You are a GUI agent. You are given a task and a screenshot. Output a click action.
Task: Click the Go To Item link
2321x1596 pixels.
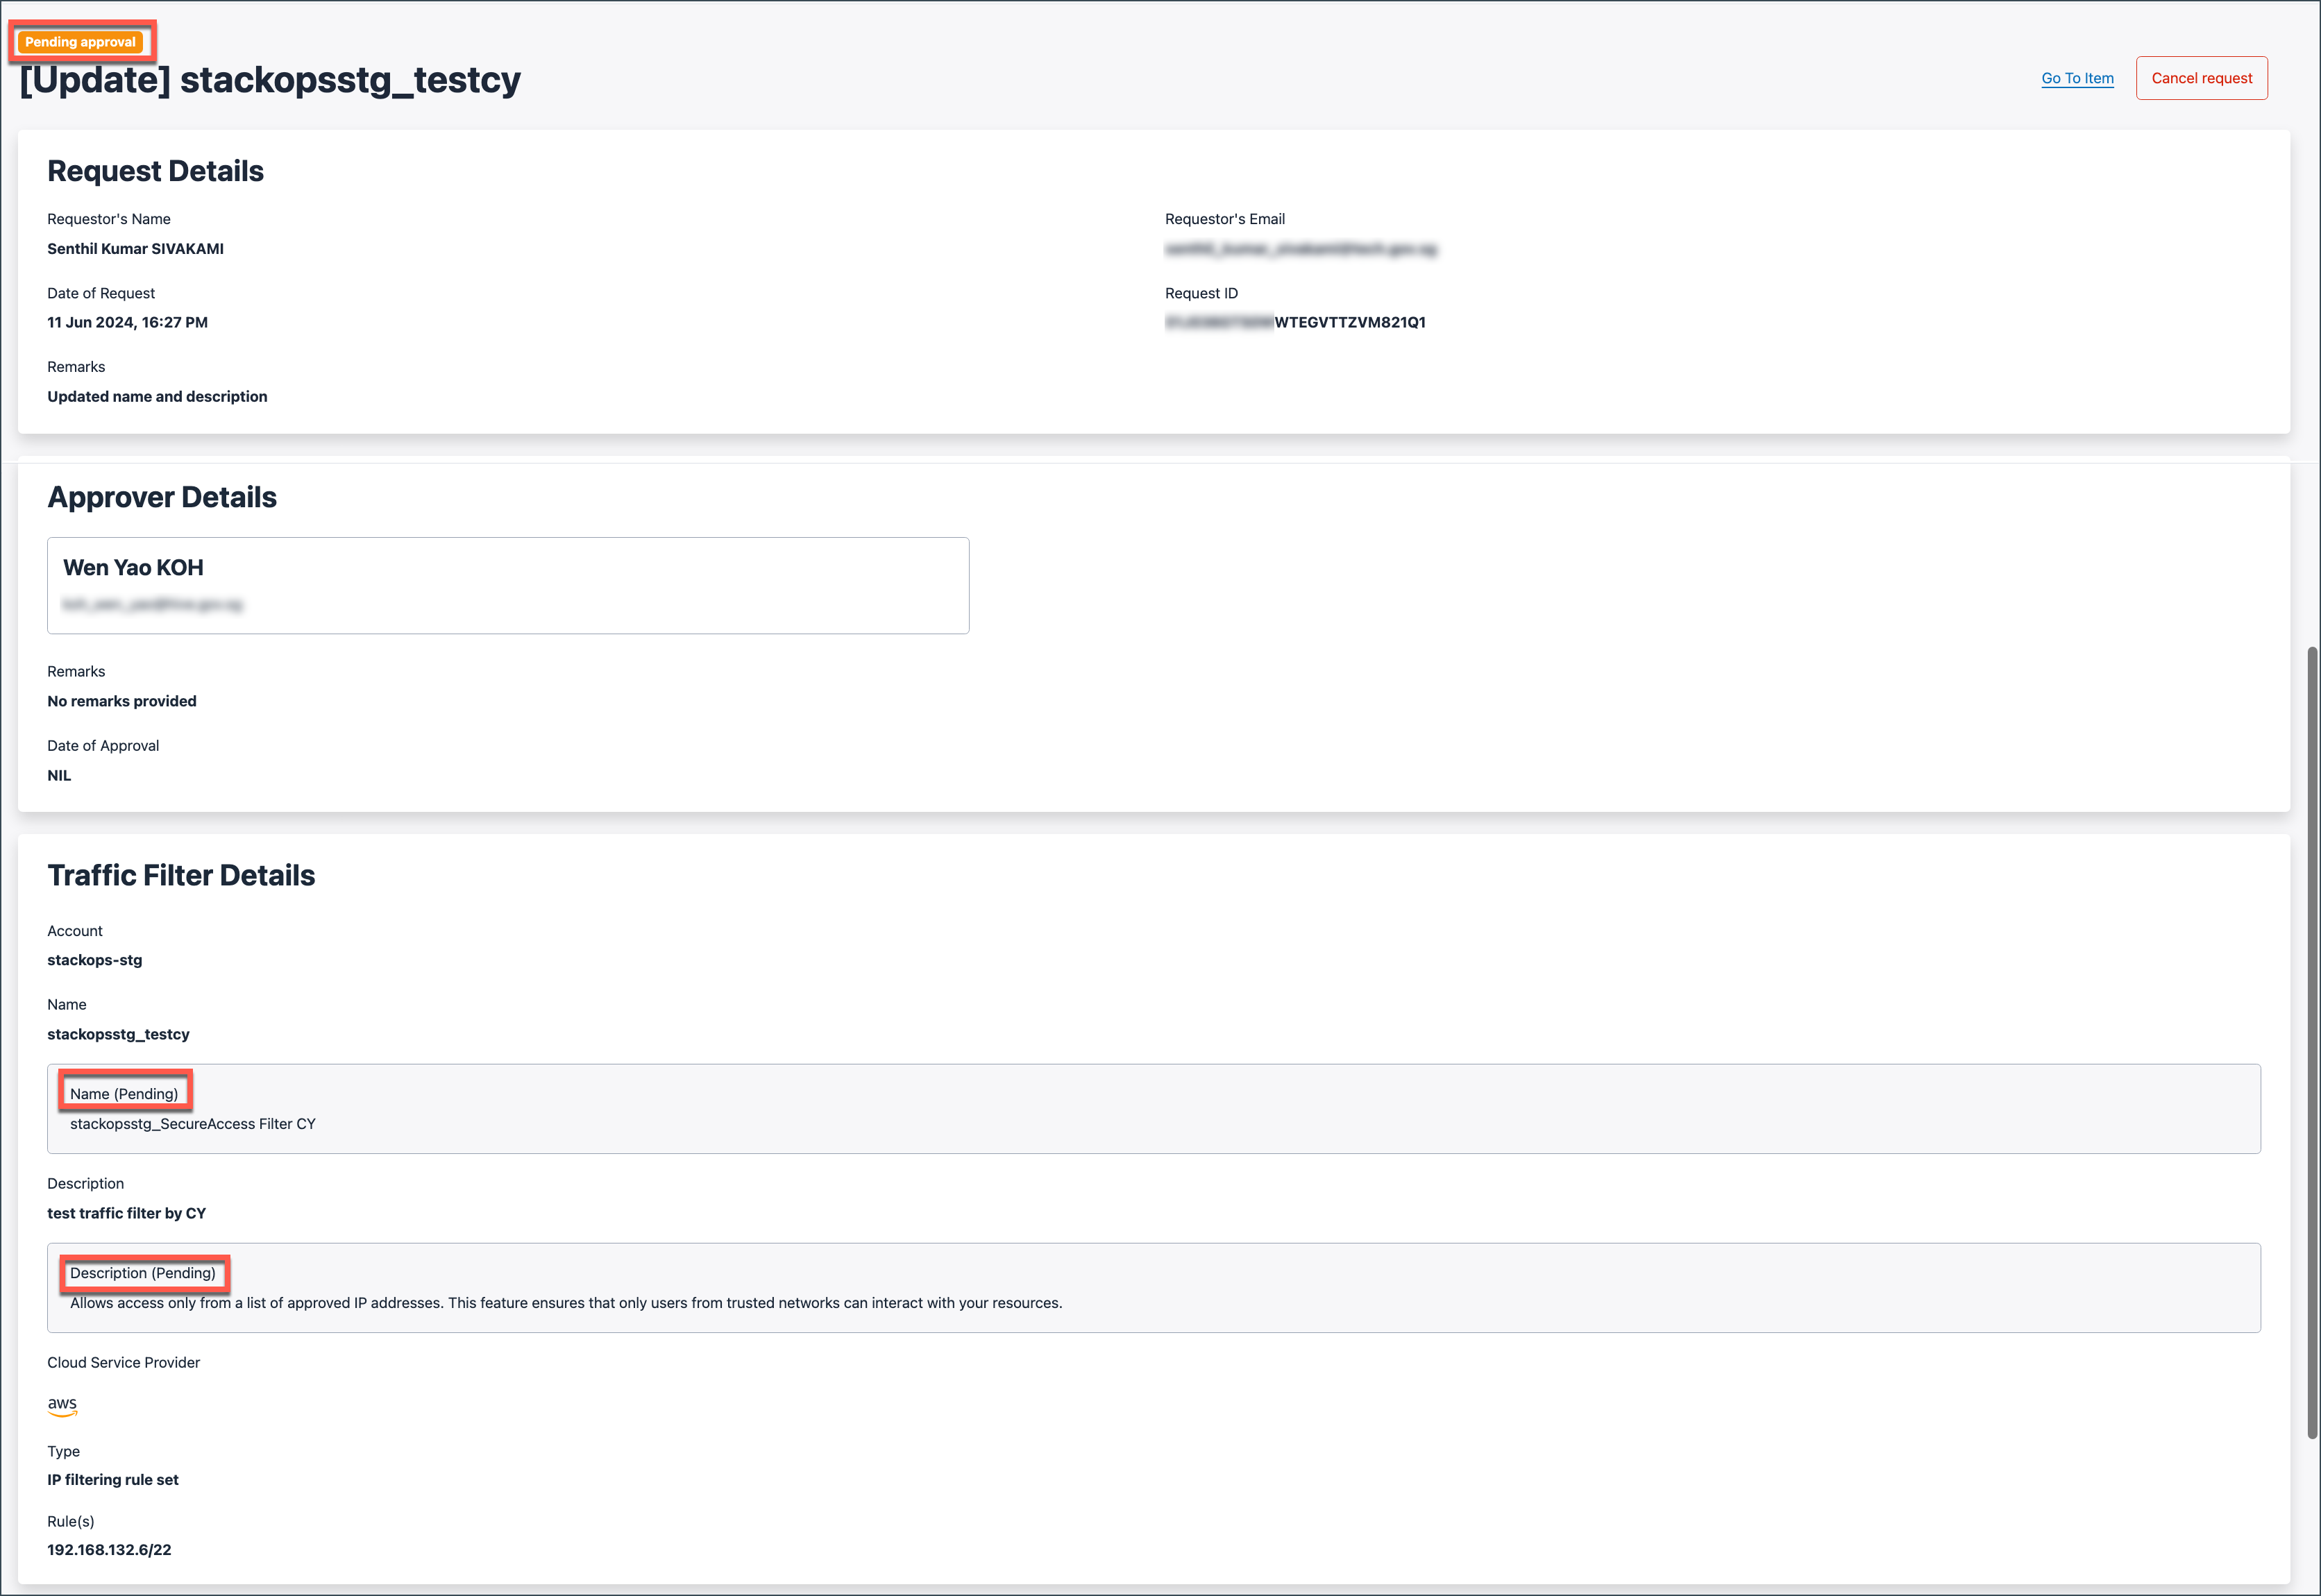coord(2077,78)
